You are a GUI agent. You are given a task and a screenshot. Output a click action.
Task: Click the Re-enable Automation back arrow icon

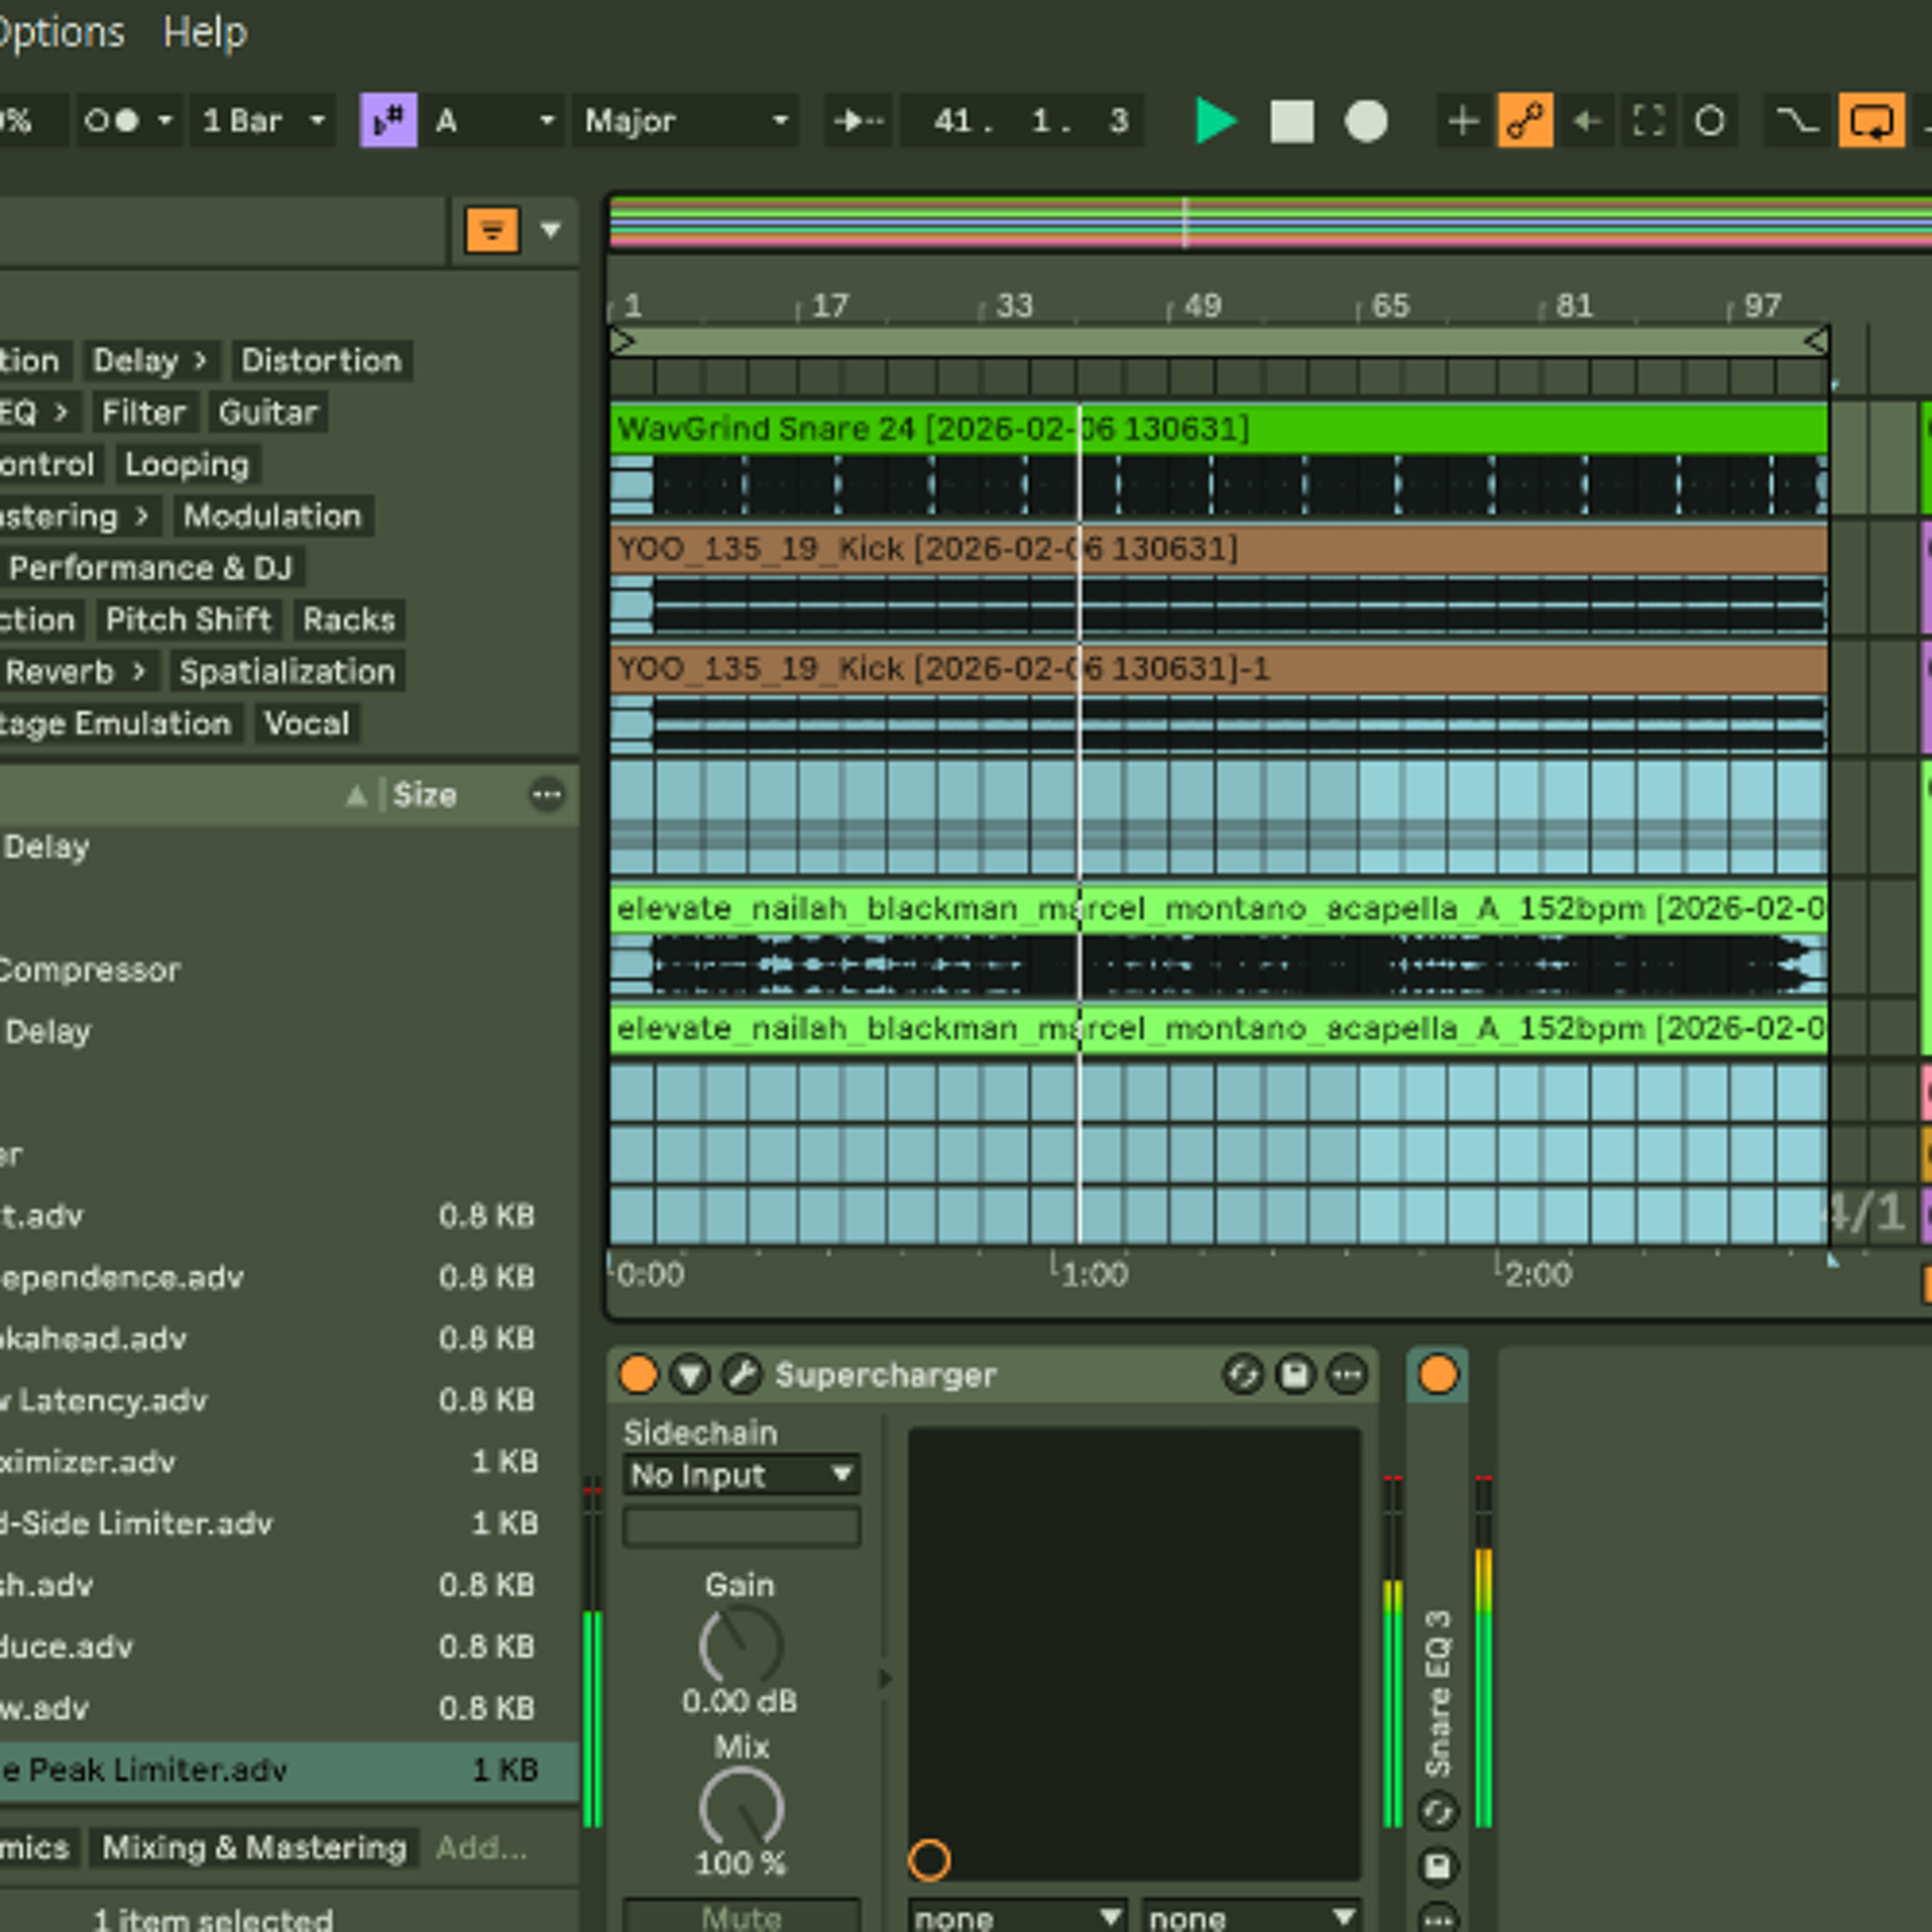coord(1588,121)
